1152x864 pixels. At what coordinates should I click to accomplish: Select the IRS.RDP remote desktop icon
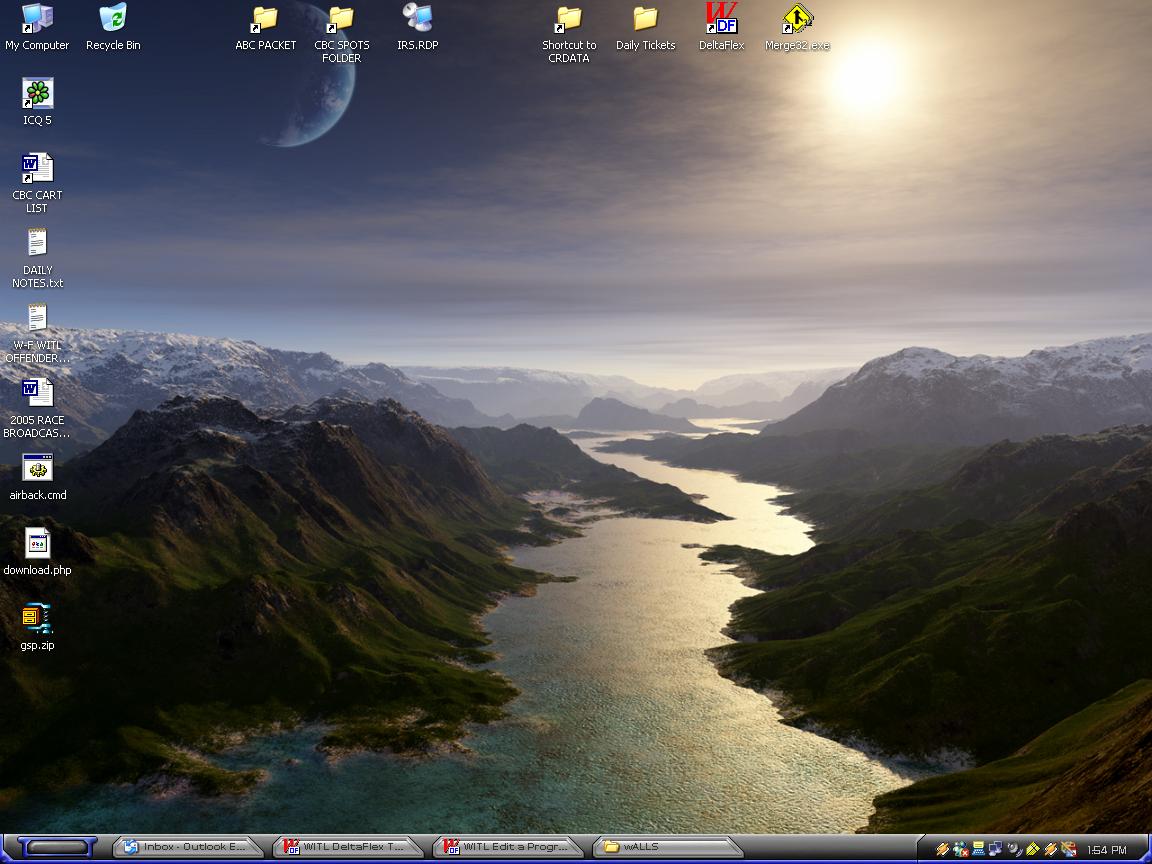[417, 19]
